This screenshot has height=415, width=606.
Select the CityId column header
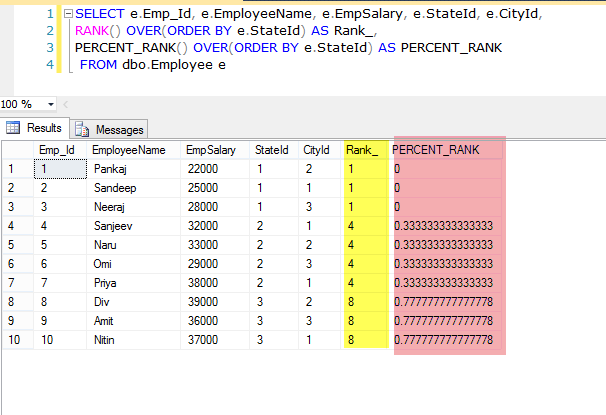319,150
